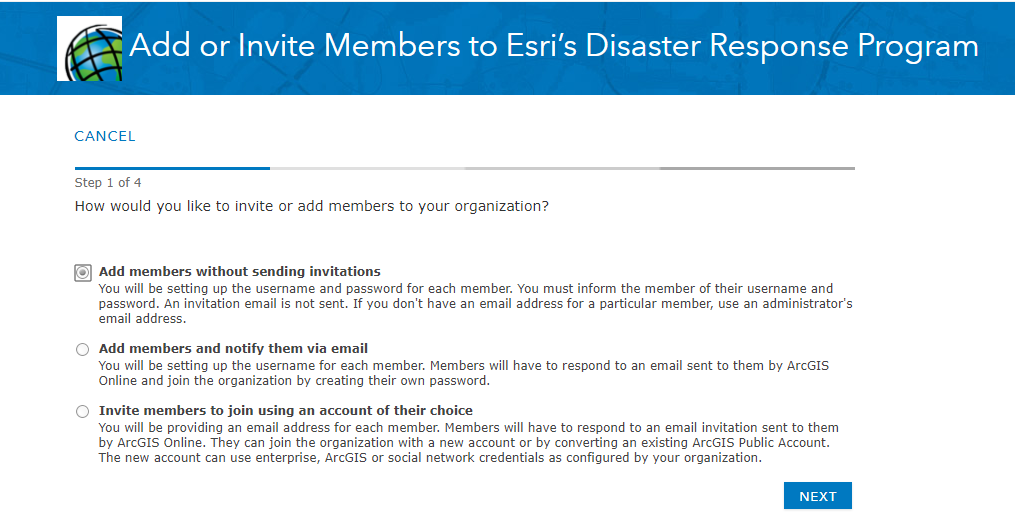Click the 'Step 1 of 4' indicator text
This screenshot has height=532, width=1015.
107,183
